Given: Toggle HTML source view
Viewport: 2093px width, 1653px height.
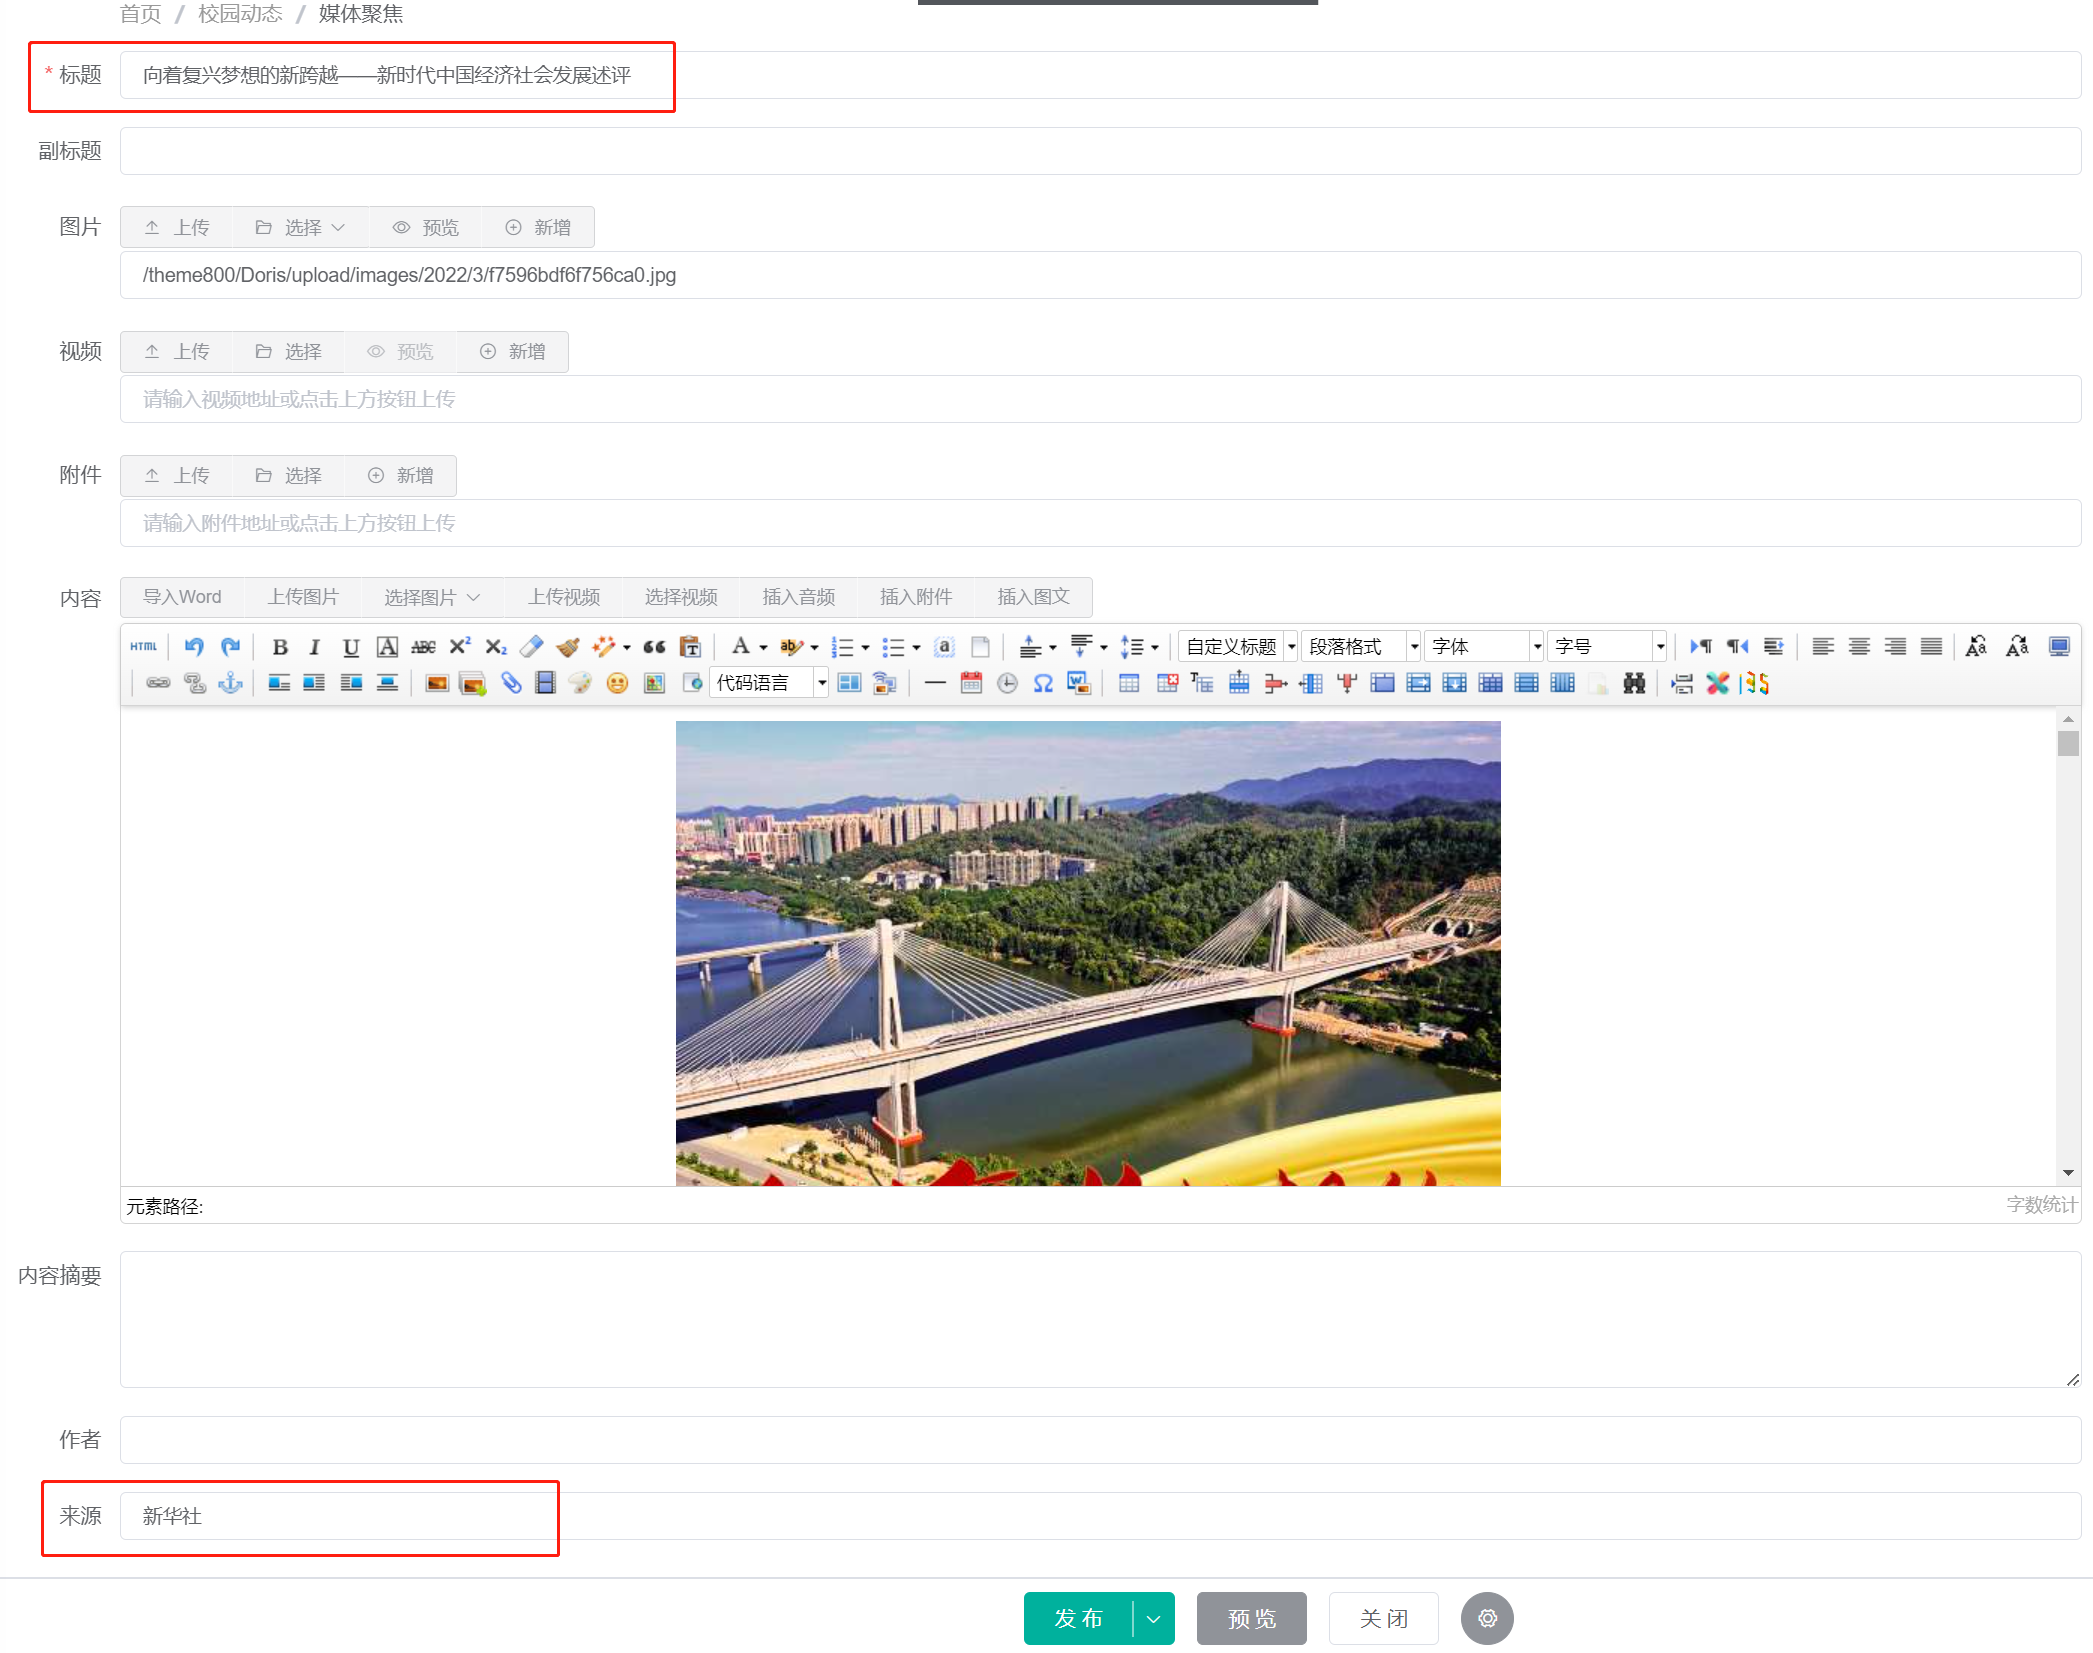Looking at the screenshot, I should point(144,647).
